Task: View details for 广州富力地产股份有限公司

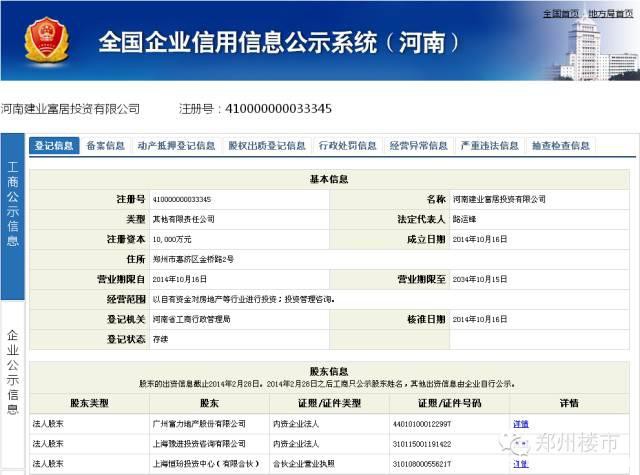Action: click(x=521, y=424)
